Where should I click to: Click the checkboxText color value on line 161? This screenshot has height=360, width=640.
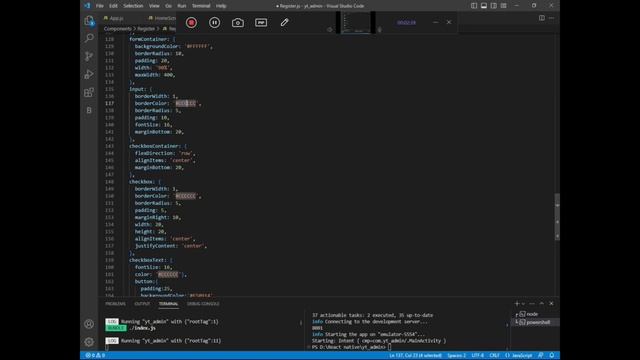169,275
